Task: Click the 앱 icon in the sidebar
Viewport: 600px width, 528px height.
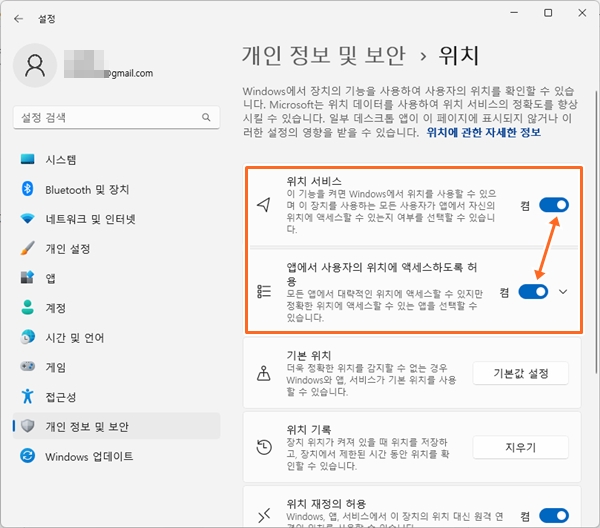Action: 28,278
